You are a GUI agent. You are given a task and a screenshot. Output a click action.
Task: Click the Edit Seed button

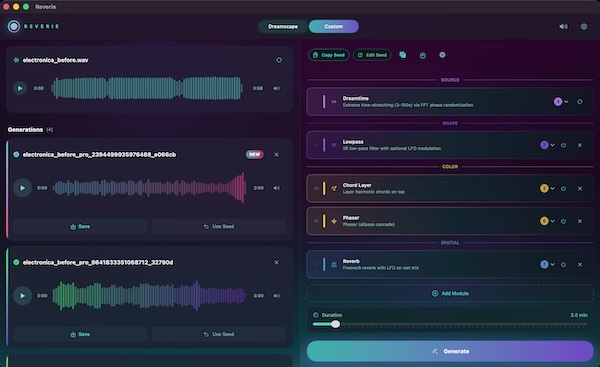pos(372,55)
